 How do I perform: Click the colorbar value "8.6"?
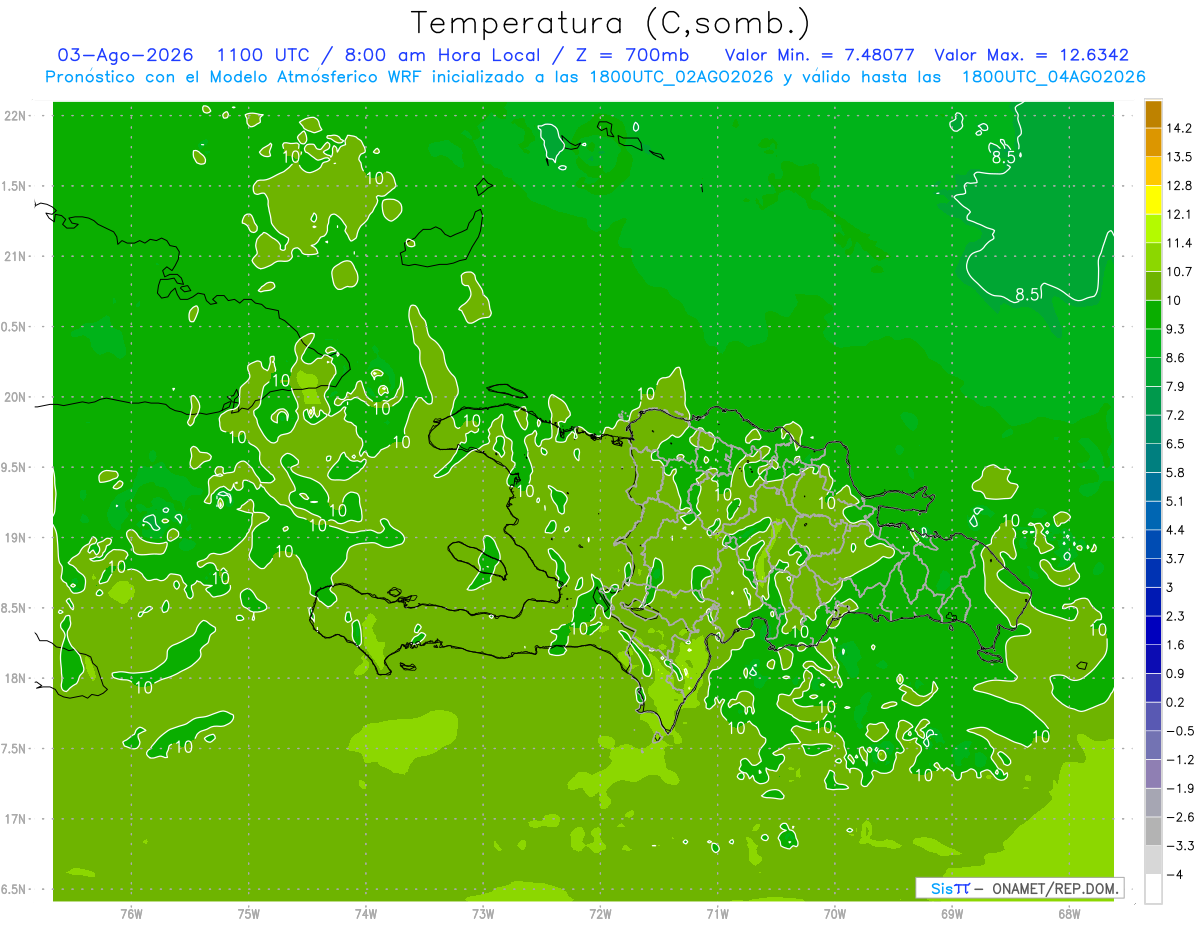(1176, 357)
